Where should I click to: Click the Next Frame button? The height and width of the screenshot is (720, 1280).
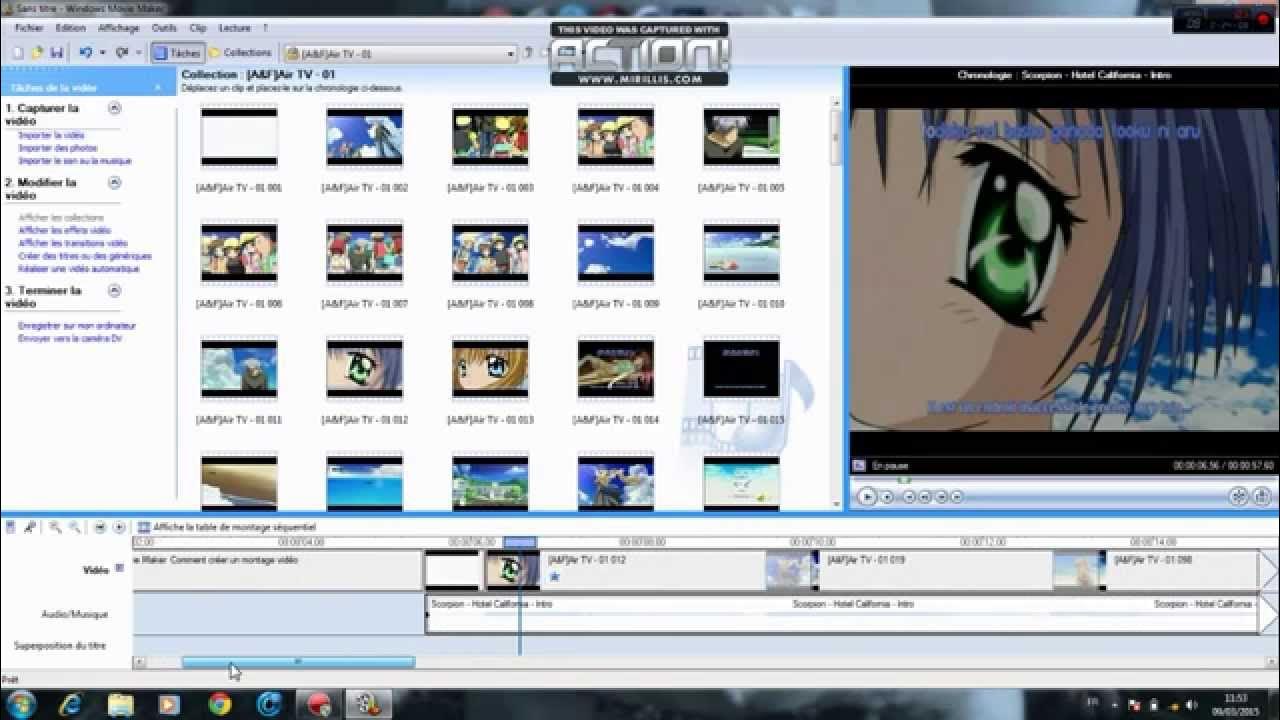pyautogui.click(x=941, y=496)
